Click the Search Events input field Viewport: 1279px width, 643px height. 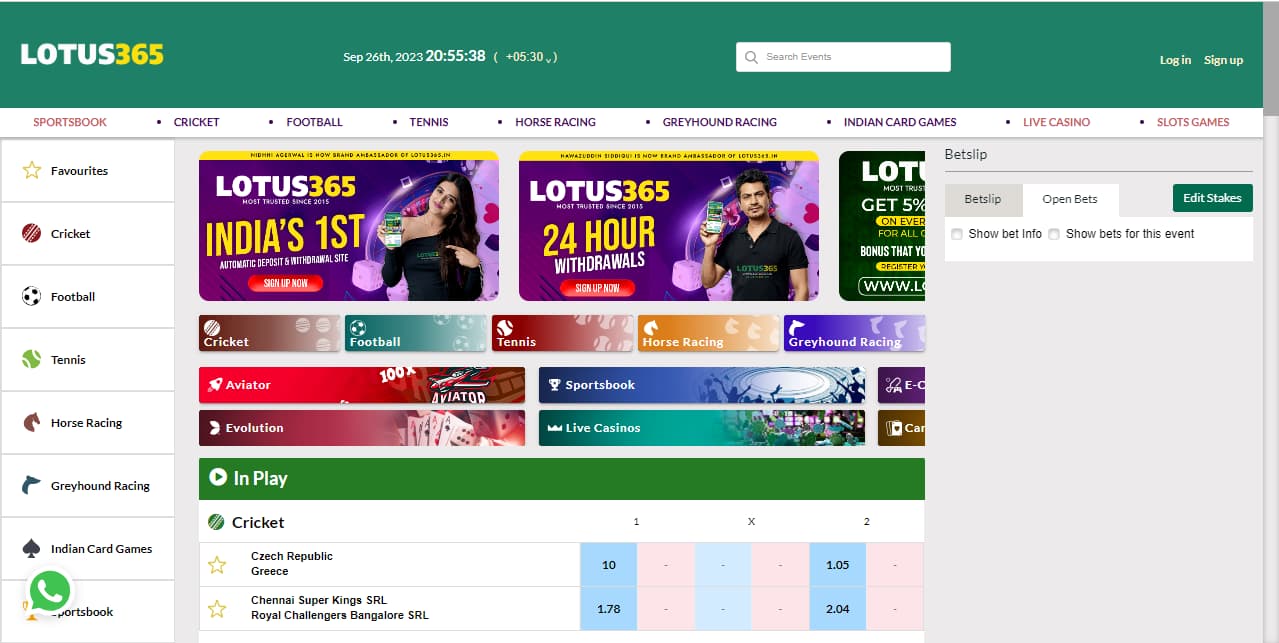click(x=842, y=57)
